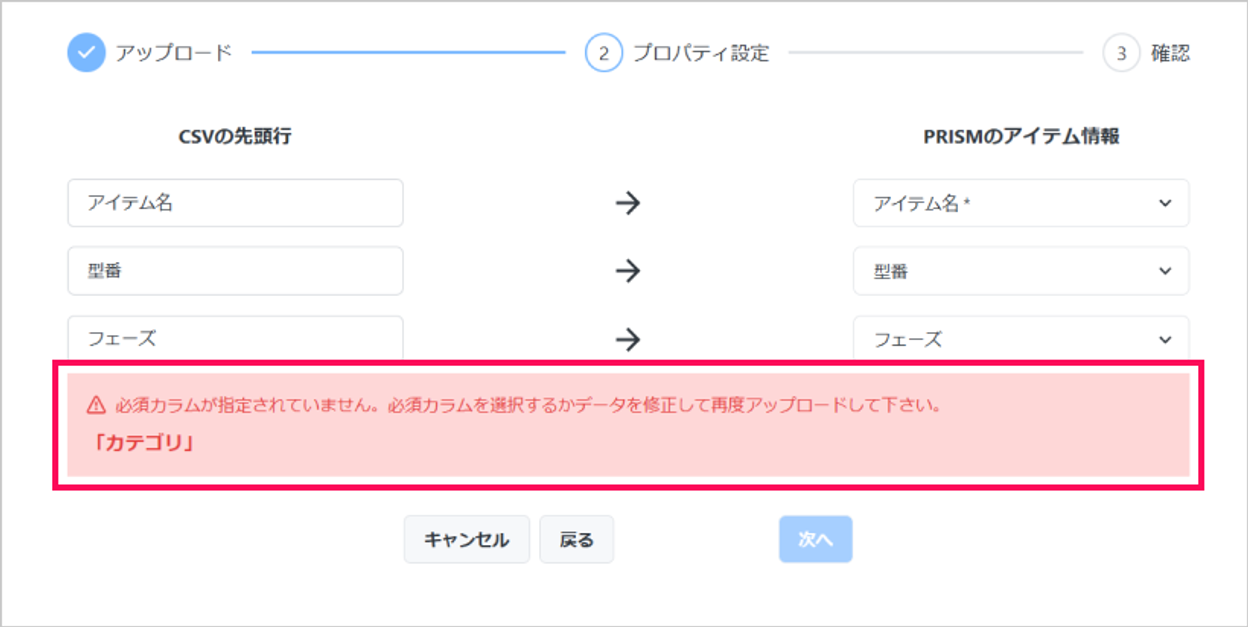1248x627 pixels.
Task: Open the 型番 PRISM item dropdown
Action: tap(1021, 271)
